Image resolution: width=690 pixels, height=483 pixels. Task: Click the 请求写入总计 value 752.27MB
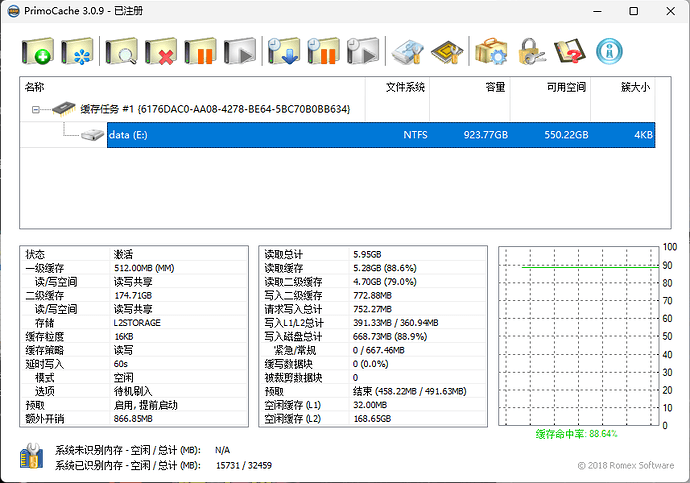372,309
